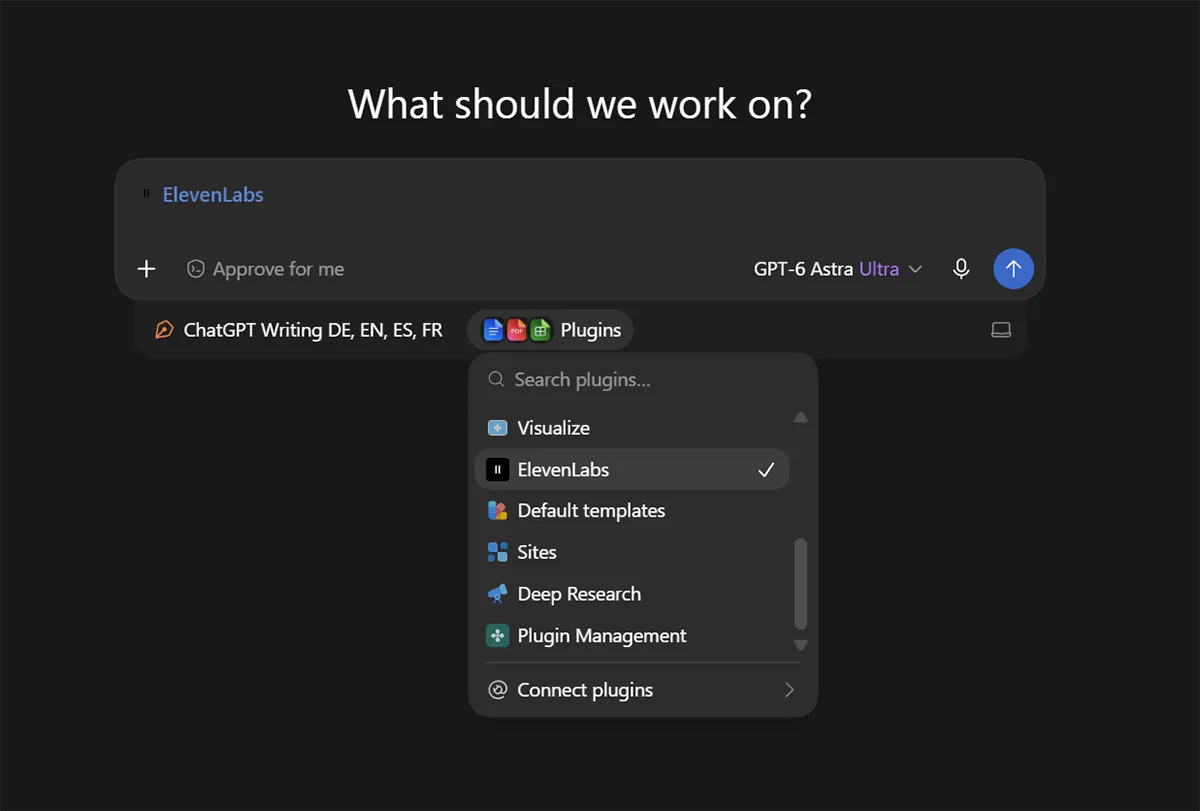
Task: Click the stacked plugin icons in Plugins chip
Action: (517, 330)
